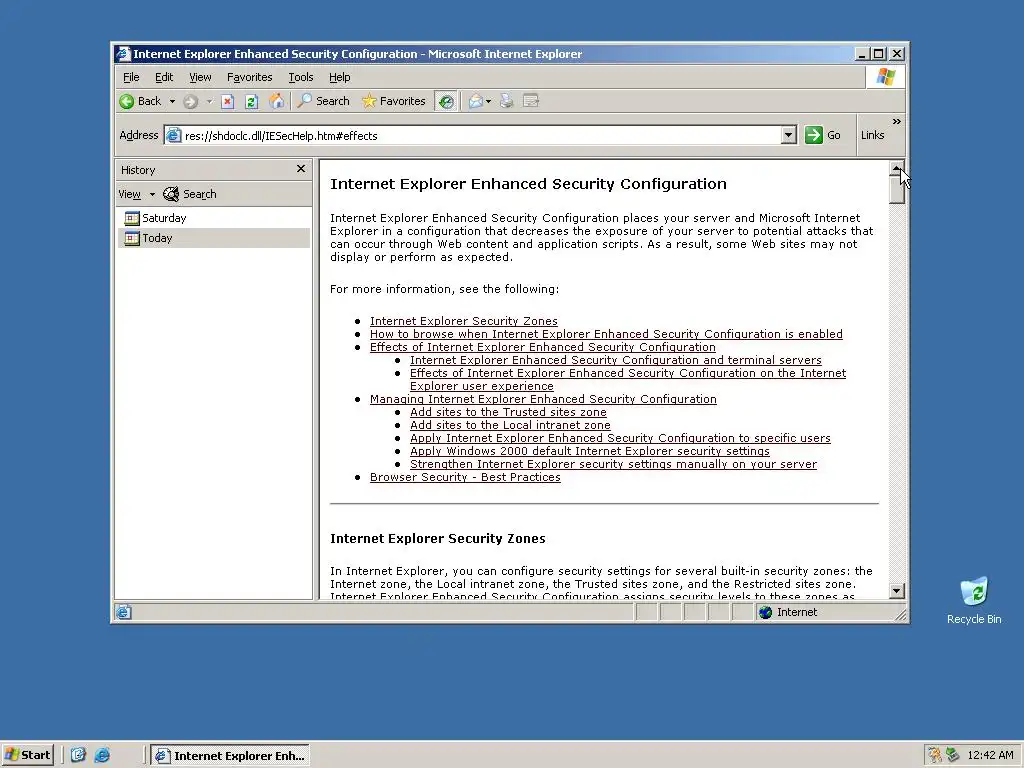The image size is (1024, 768).
Task: Go to the Home page icon
Action: pyautogui.click(x=276, y=101)
